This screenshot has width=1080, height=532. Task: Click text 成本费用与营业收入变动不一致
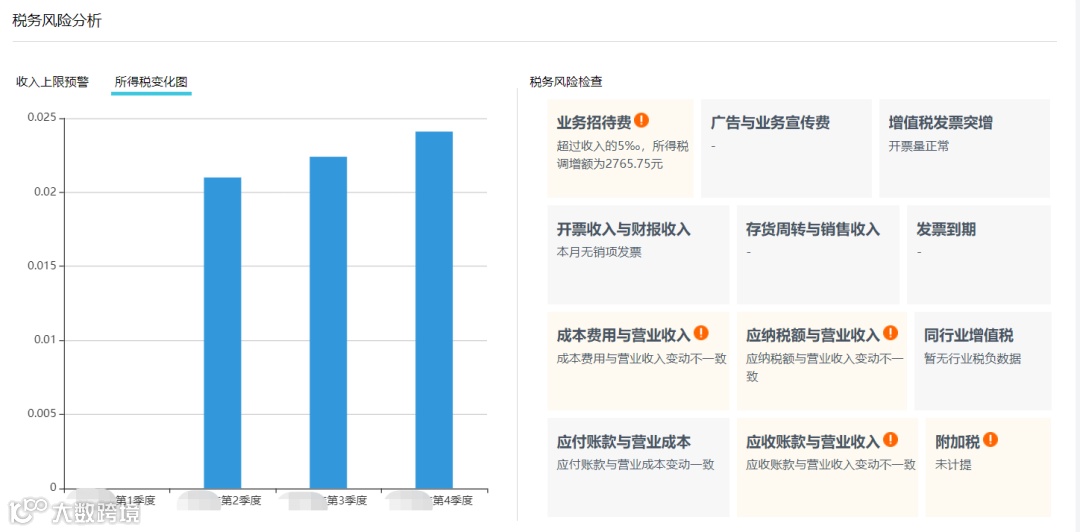click(x=641, y=358)
